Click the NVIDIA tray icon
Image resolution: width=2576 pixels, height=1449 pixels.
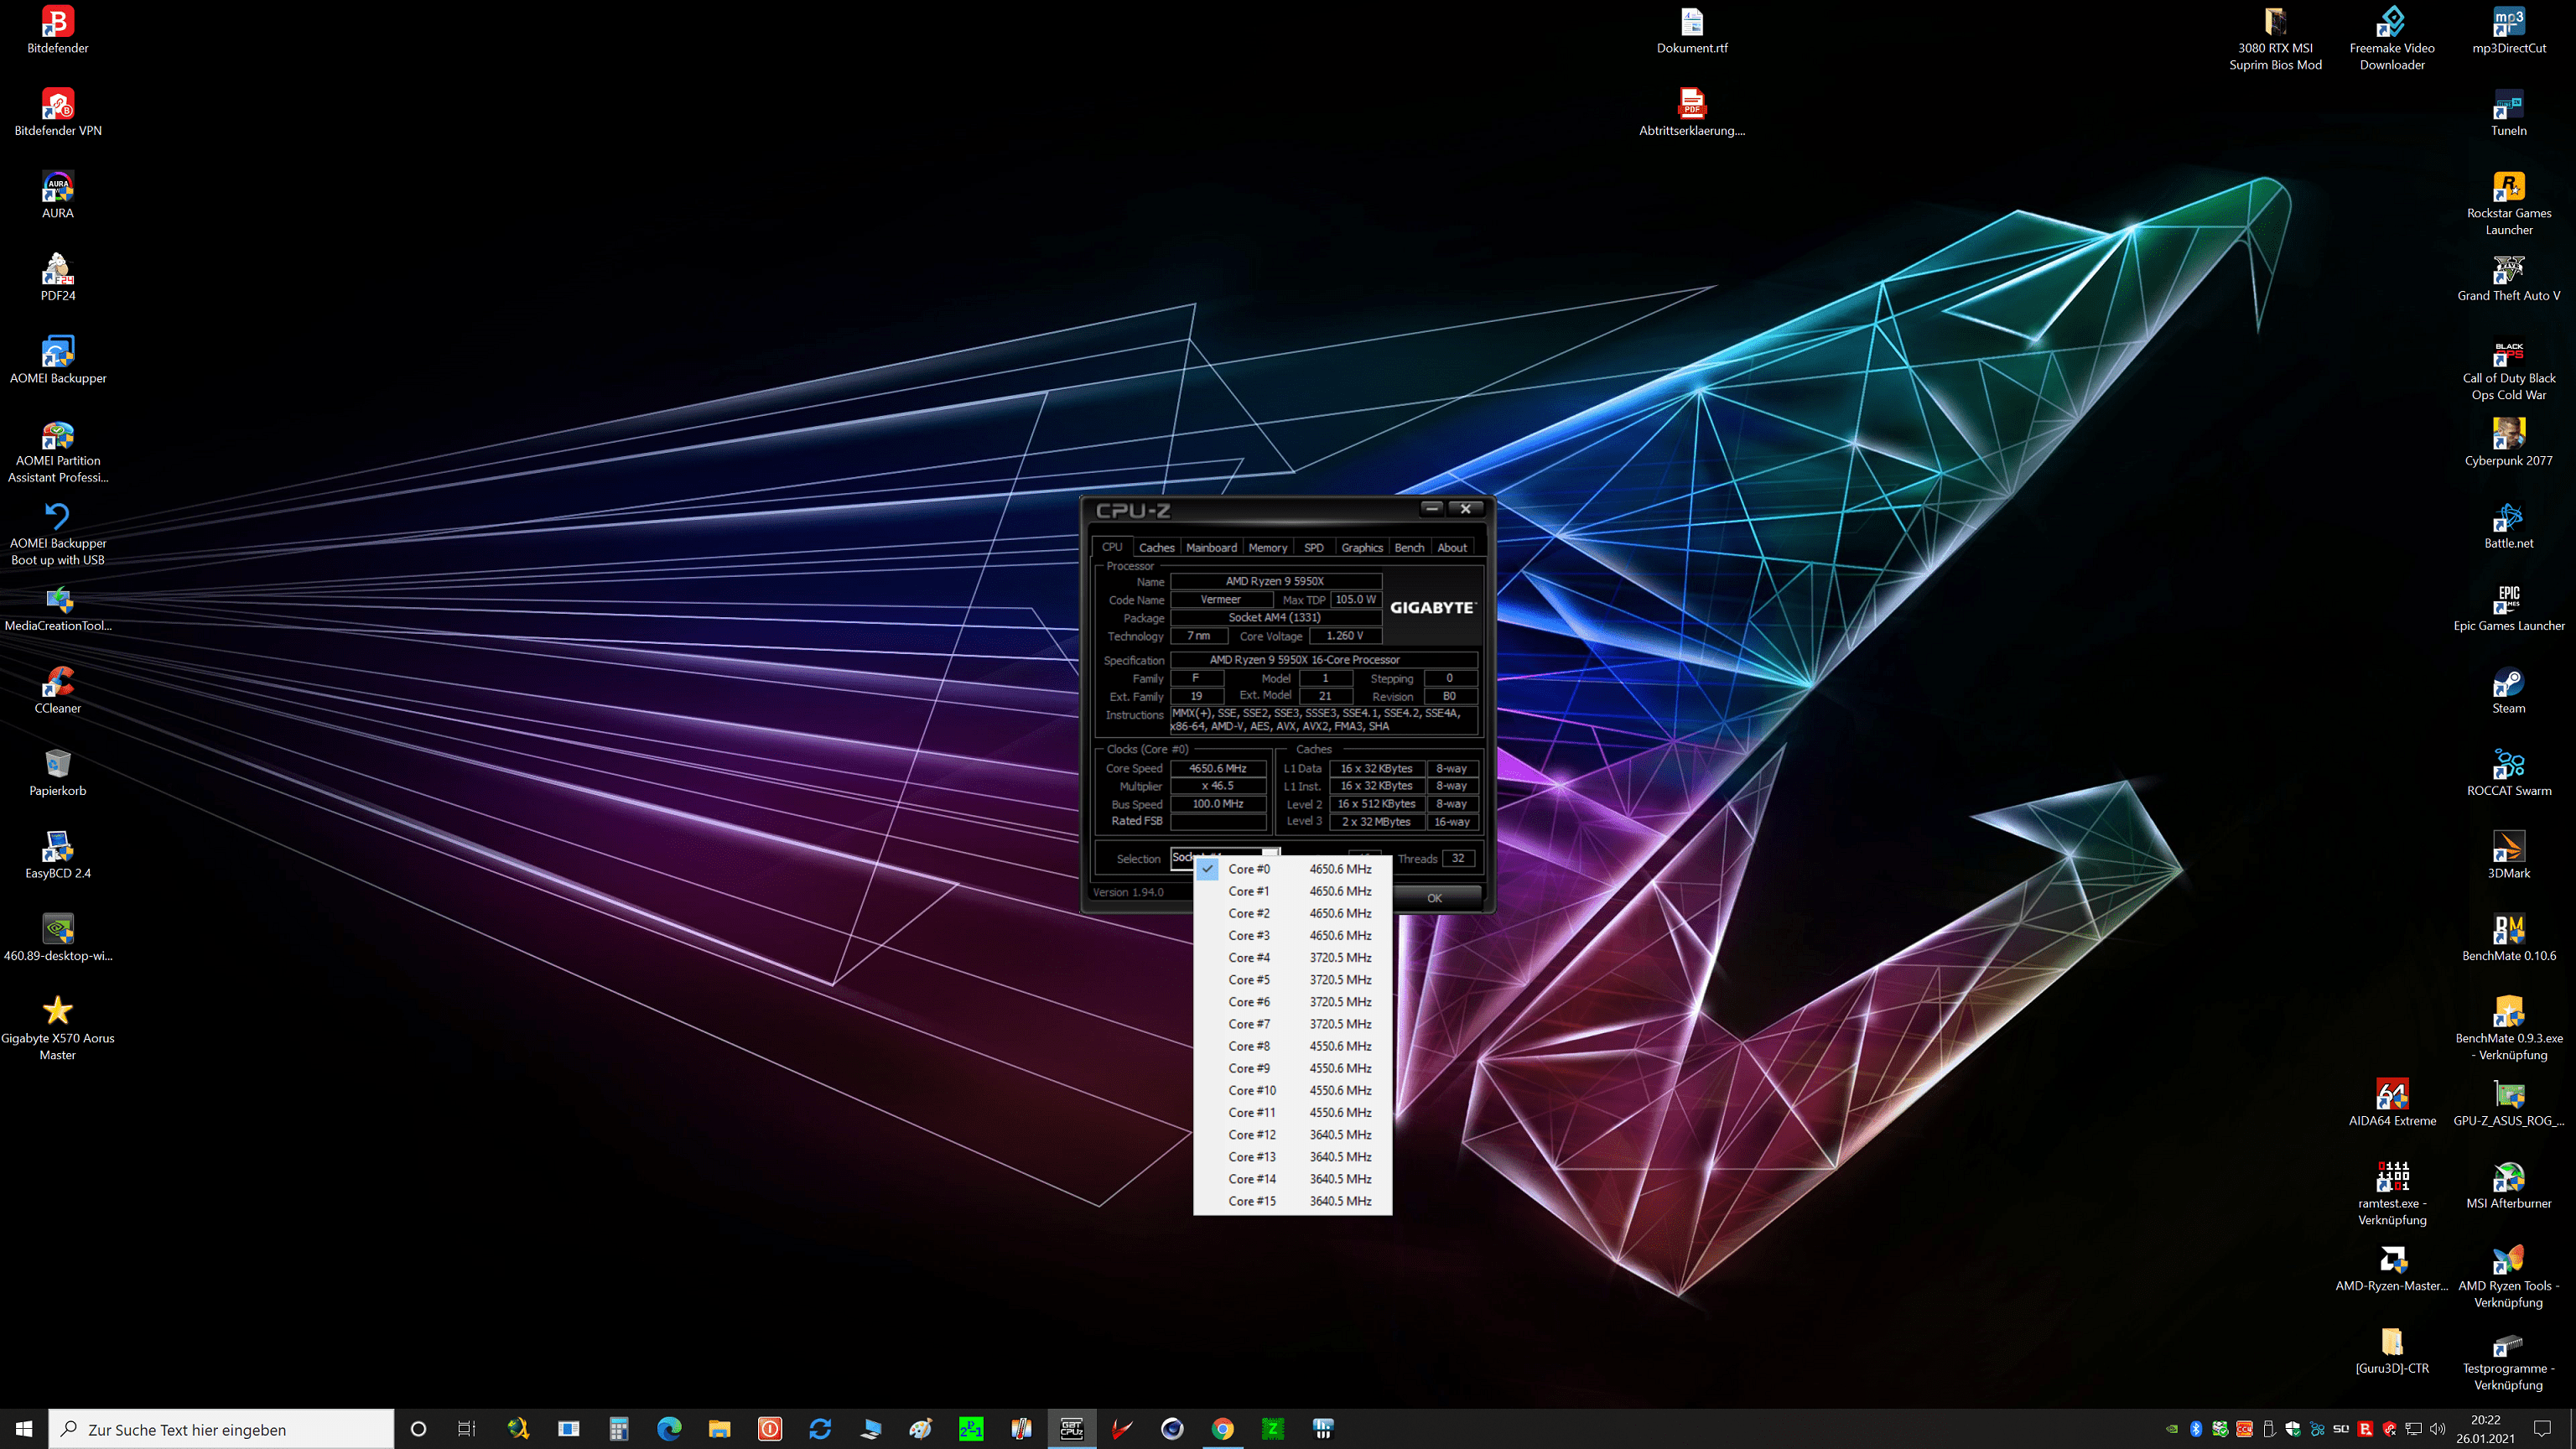2172,1429
